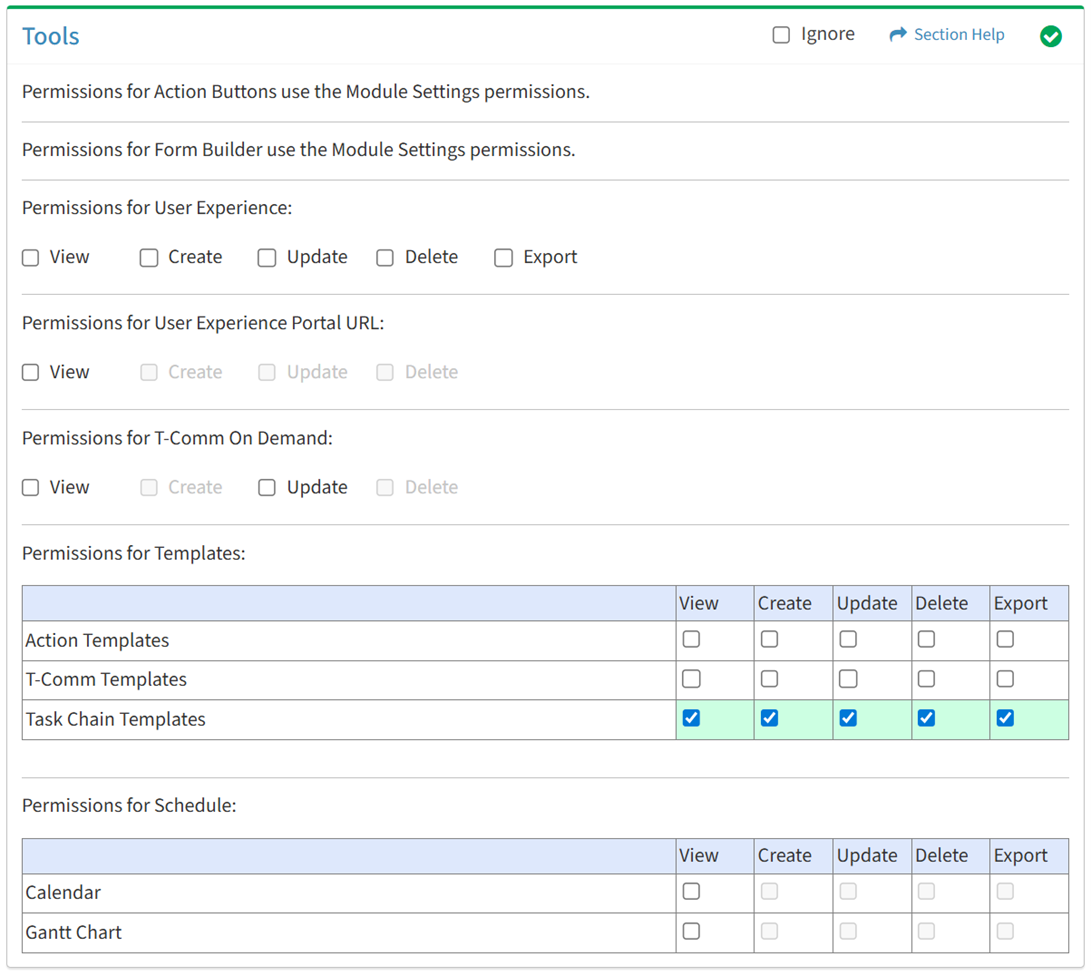Click the Section Help arrow icon
Screen dimensions: 1091x976
897,35
